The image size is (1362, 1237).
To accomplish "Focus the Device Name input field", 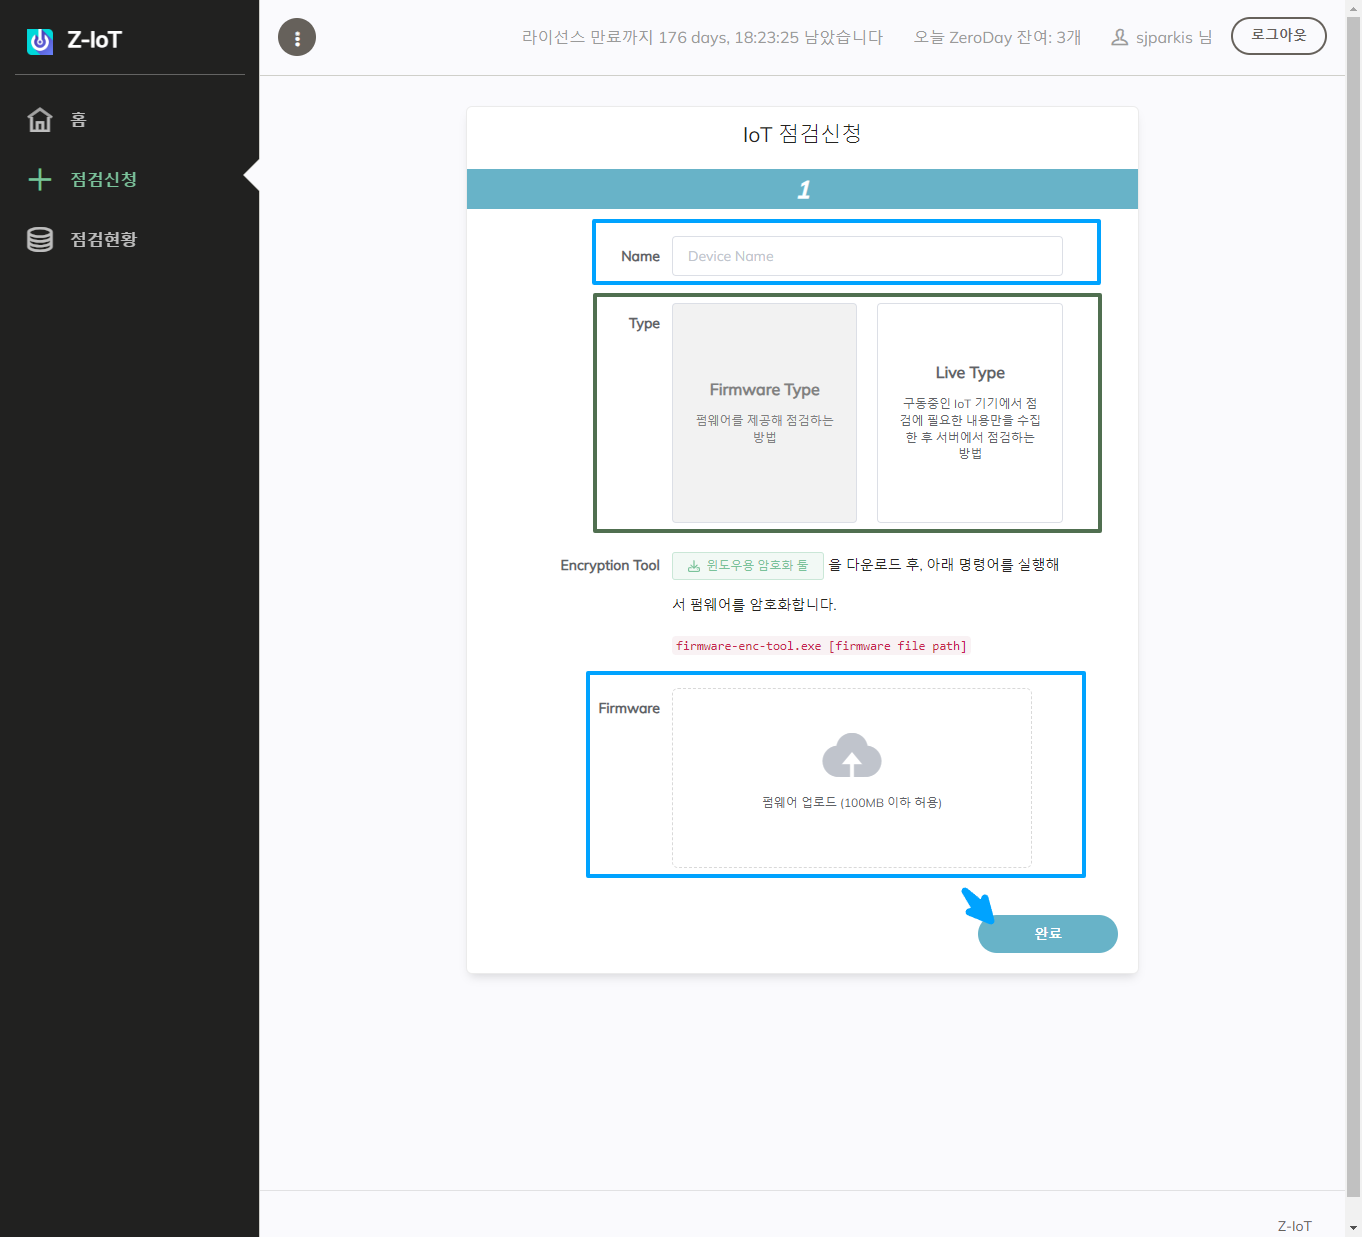I will (x=866, y=256).
